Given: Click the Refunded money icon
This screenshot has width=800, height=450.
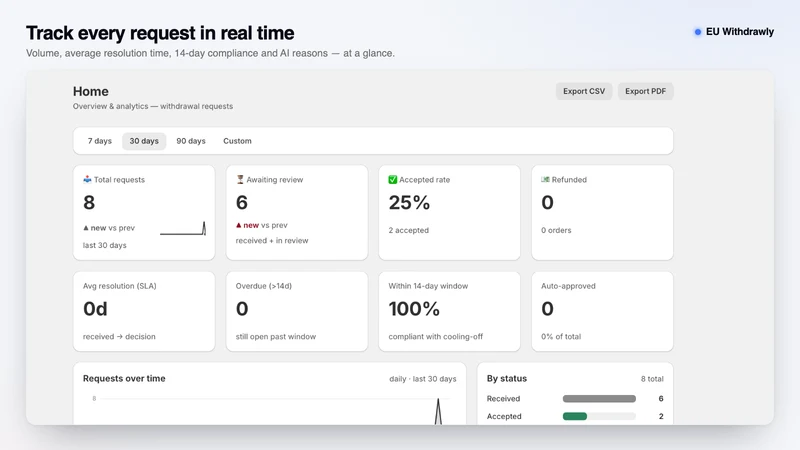Looking at the screenshot, I should pos(545,179).
